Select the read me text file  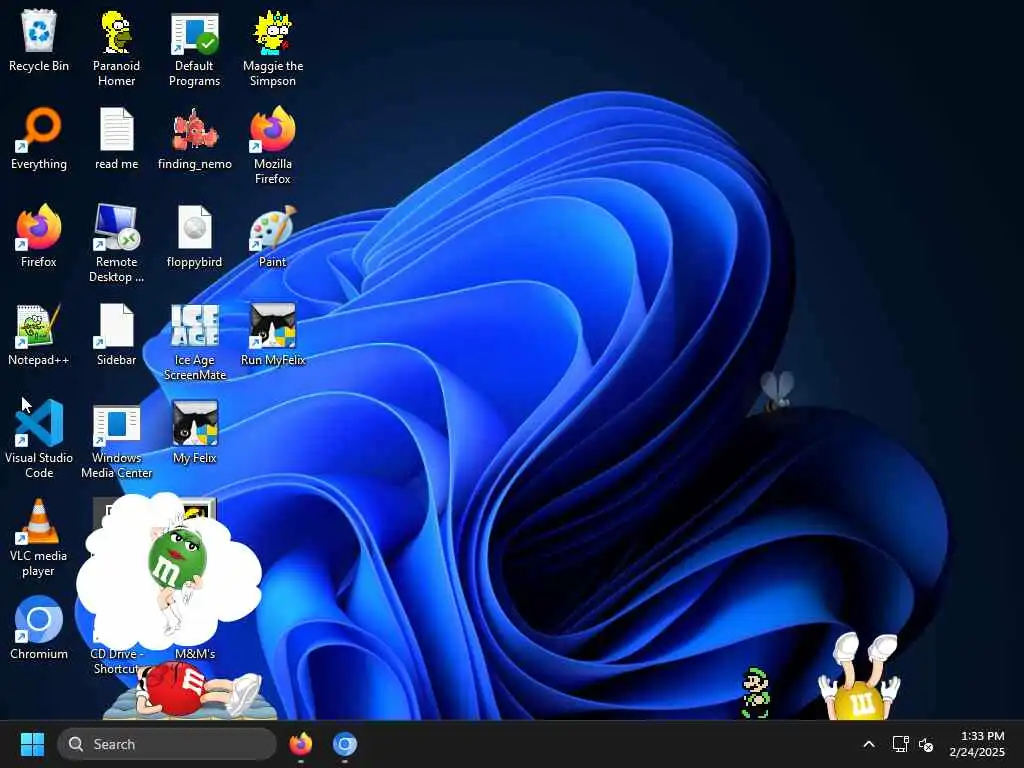116,138
